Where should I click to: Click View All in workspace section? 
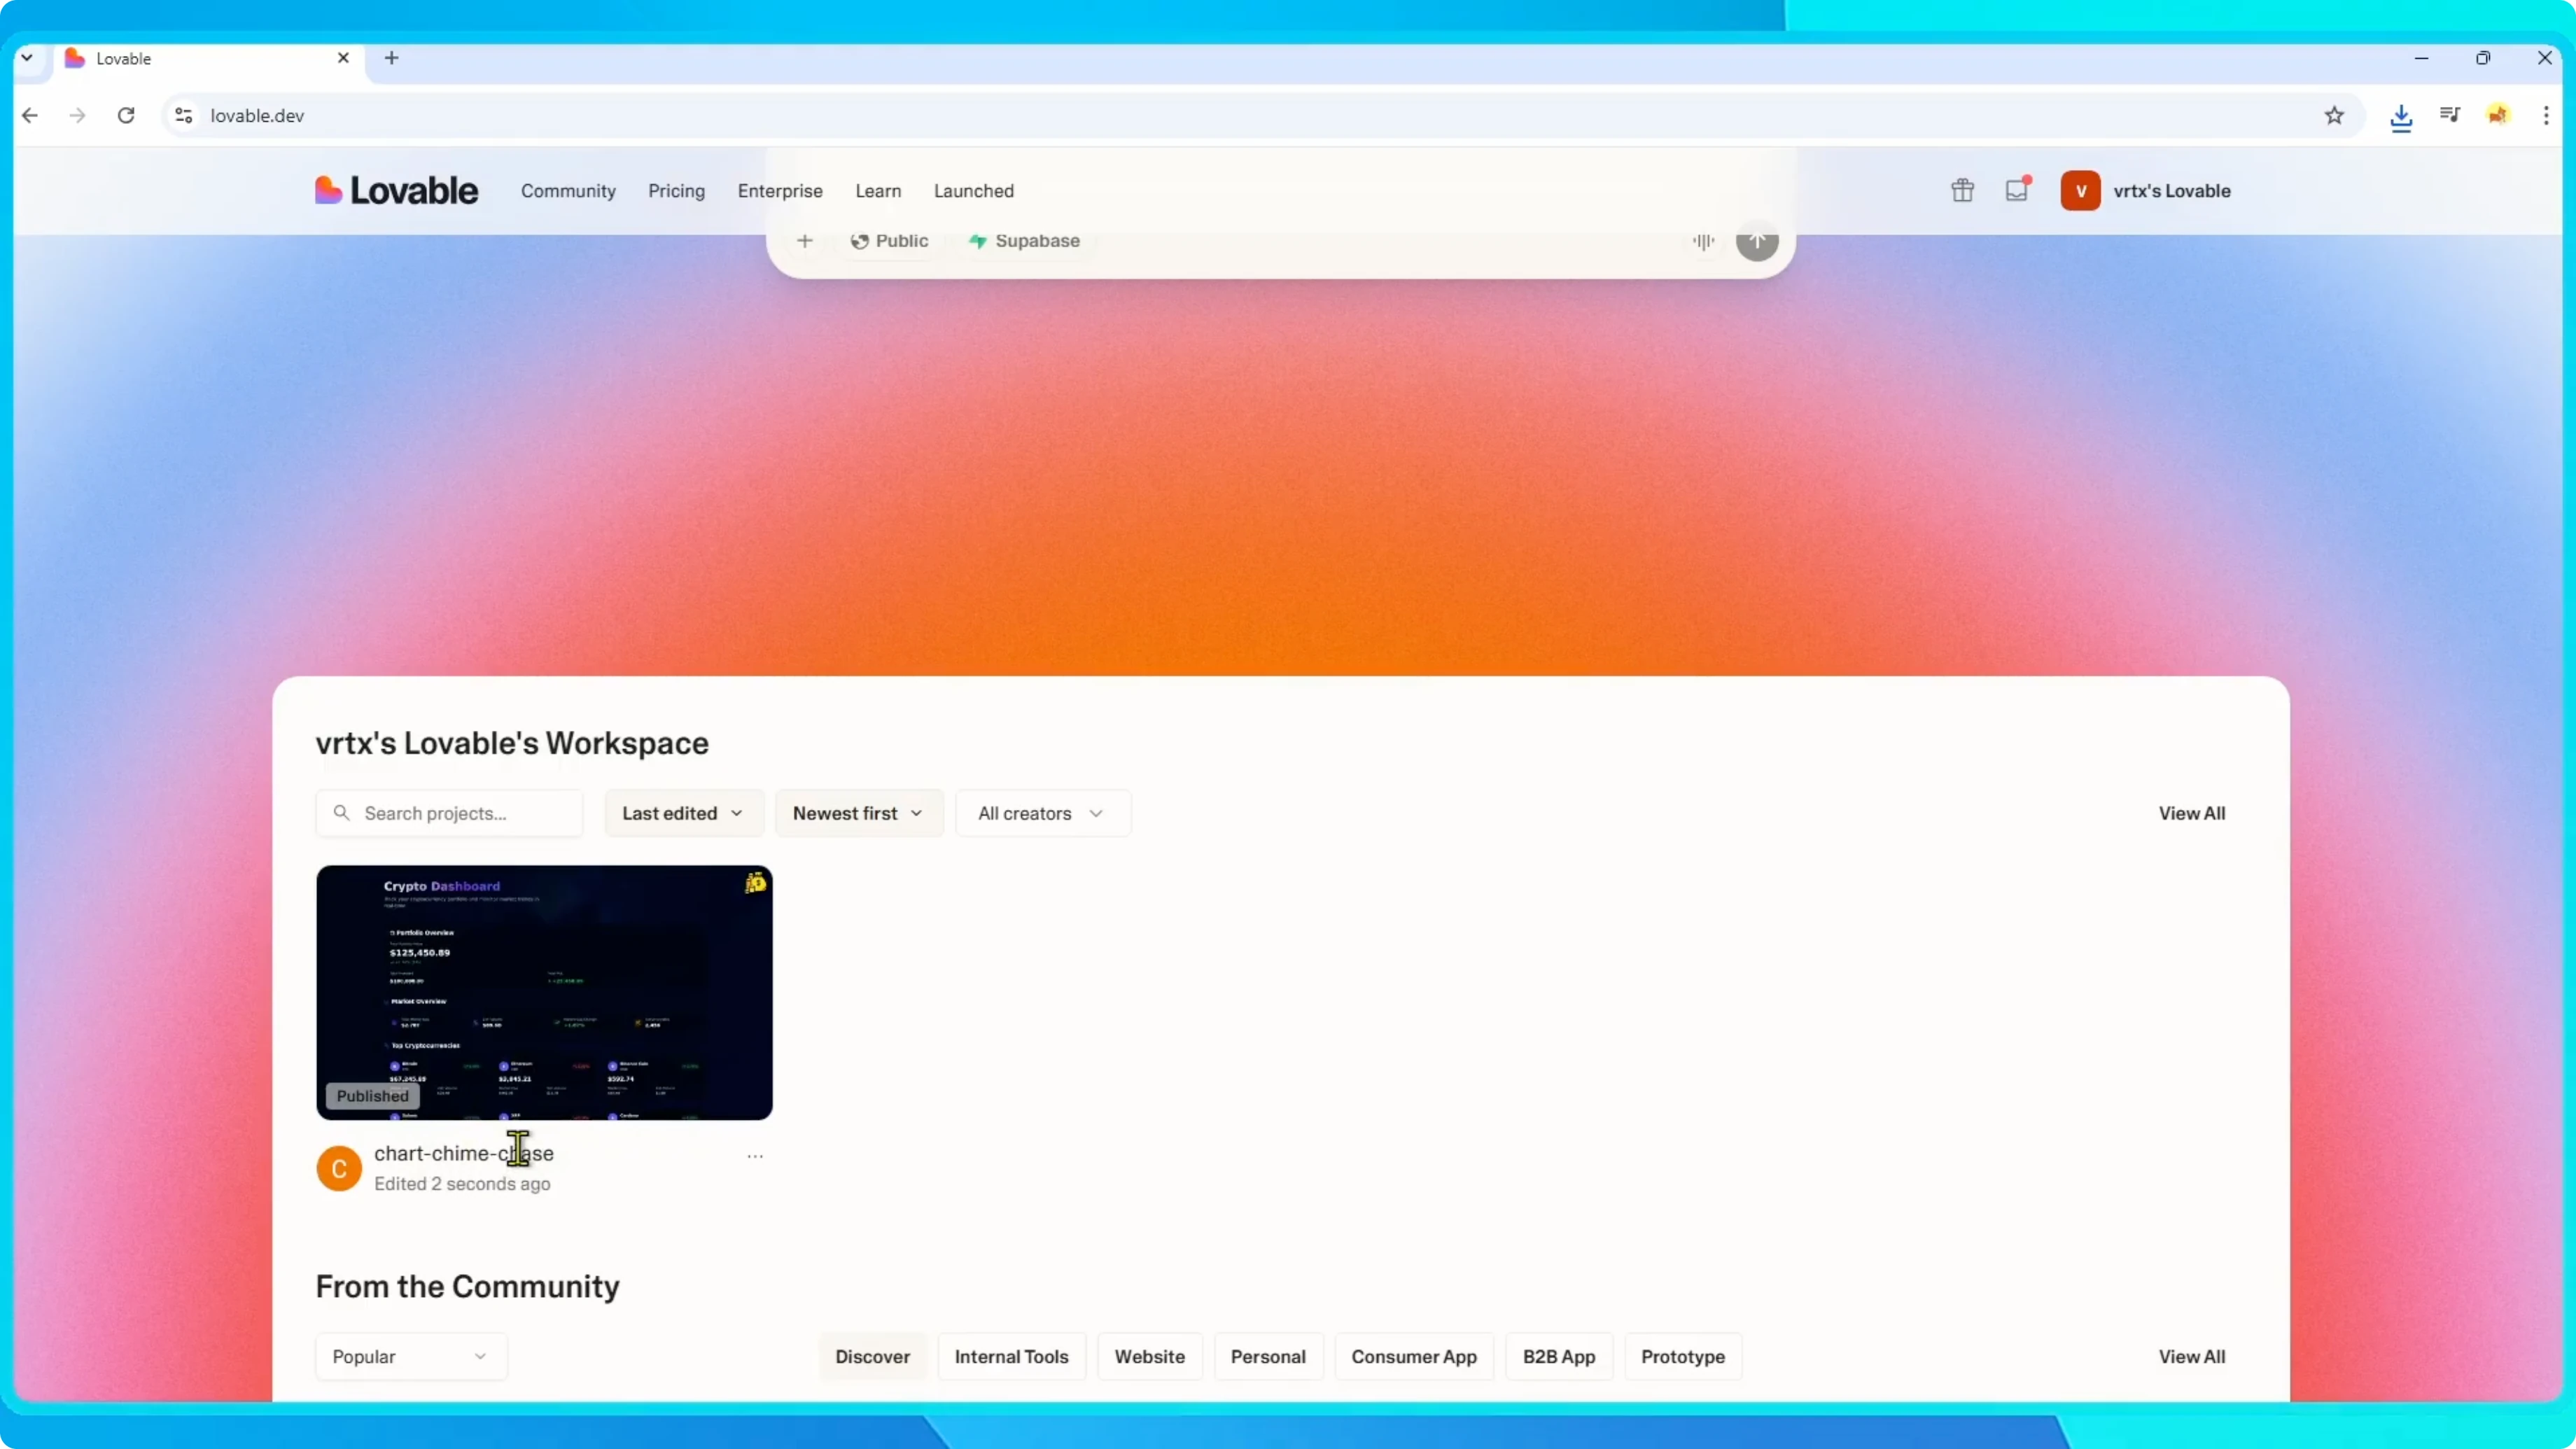point(2192,813)
